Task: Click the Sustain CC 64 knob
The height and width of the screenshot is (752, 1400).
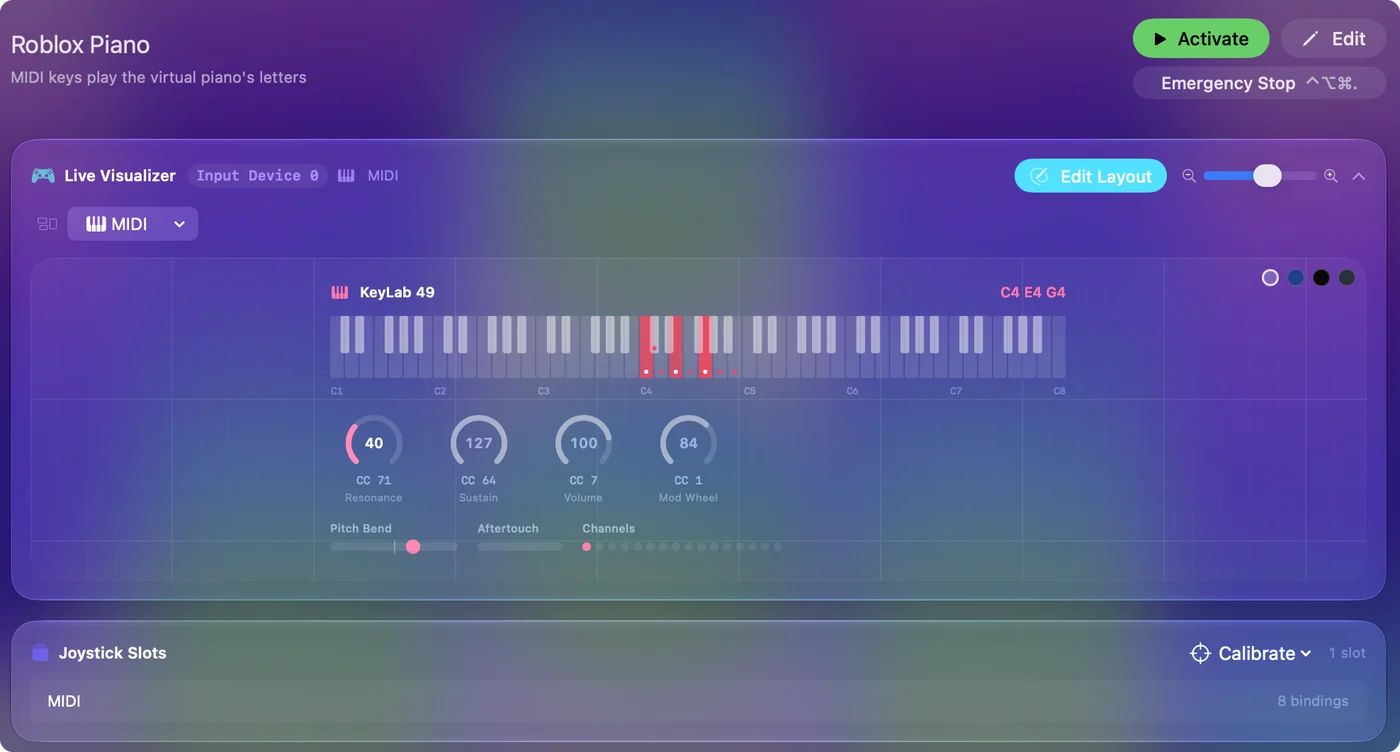Action: point(479,443)
